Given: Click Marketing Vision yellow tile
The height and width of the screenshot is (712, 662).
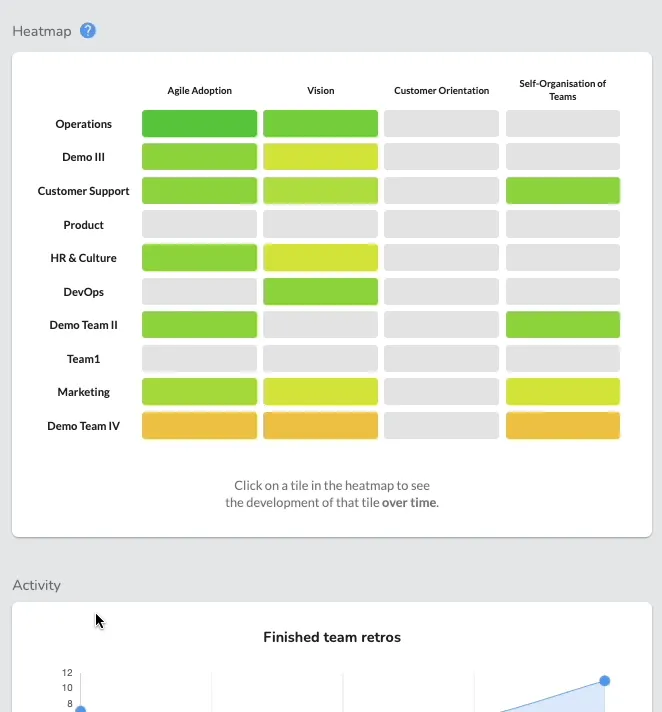Looking at the screenshot, I should 320,392.
